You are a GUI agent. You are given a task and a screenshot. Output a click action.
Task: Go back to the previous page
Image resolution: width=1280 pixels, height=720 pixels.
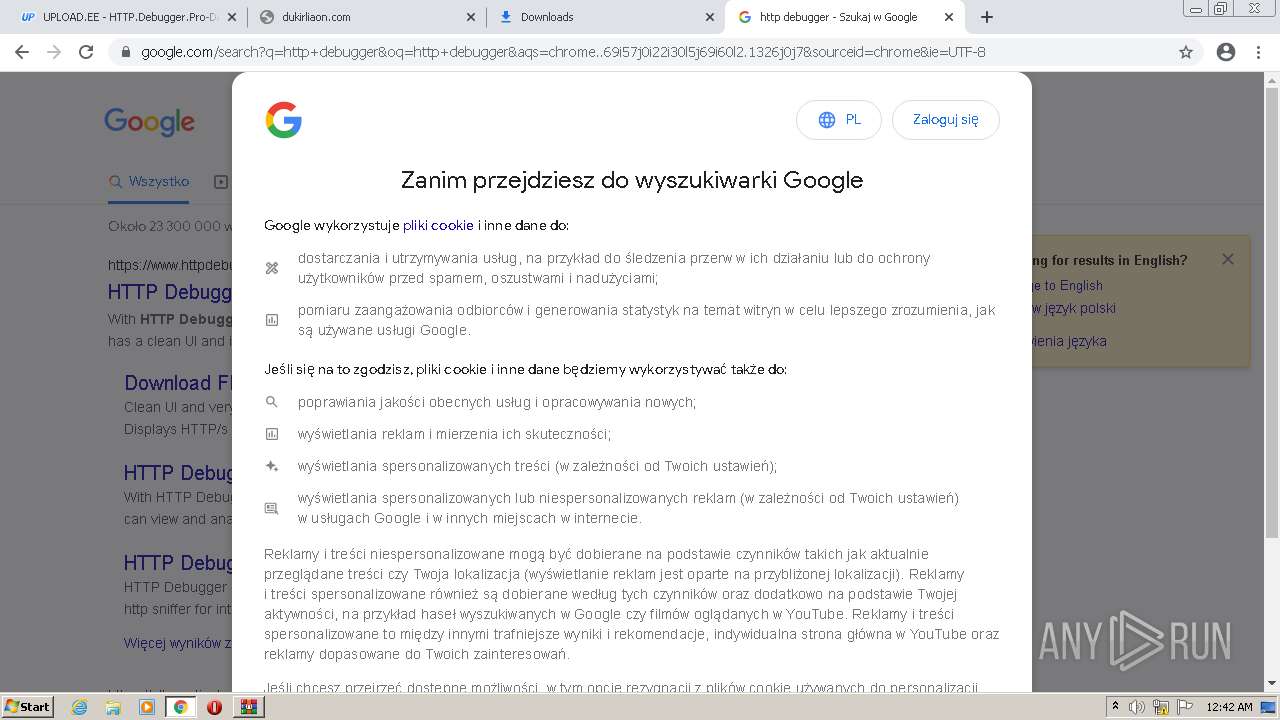click(x=22, y=52)
